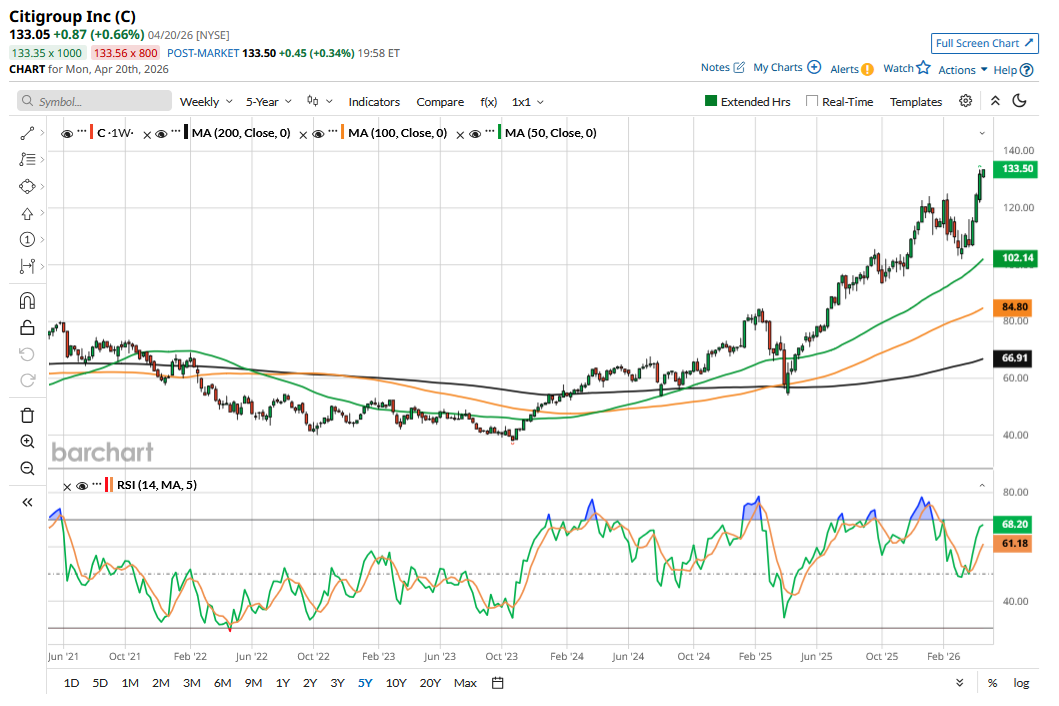Open the Indicators menu

[374, 102]
